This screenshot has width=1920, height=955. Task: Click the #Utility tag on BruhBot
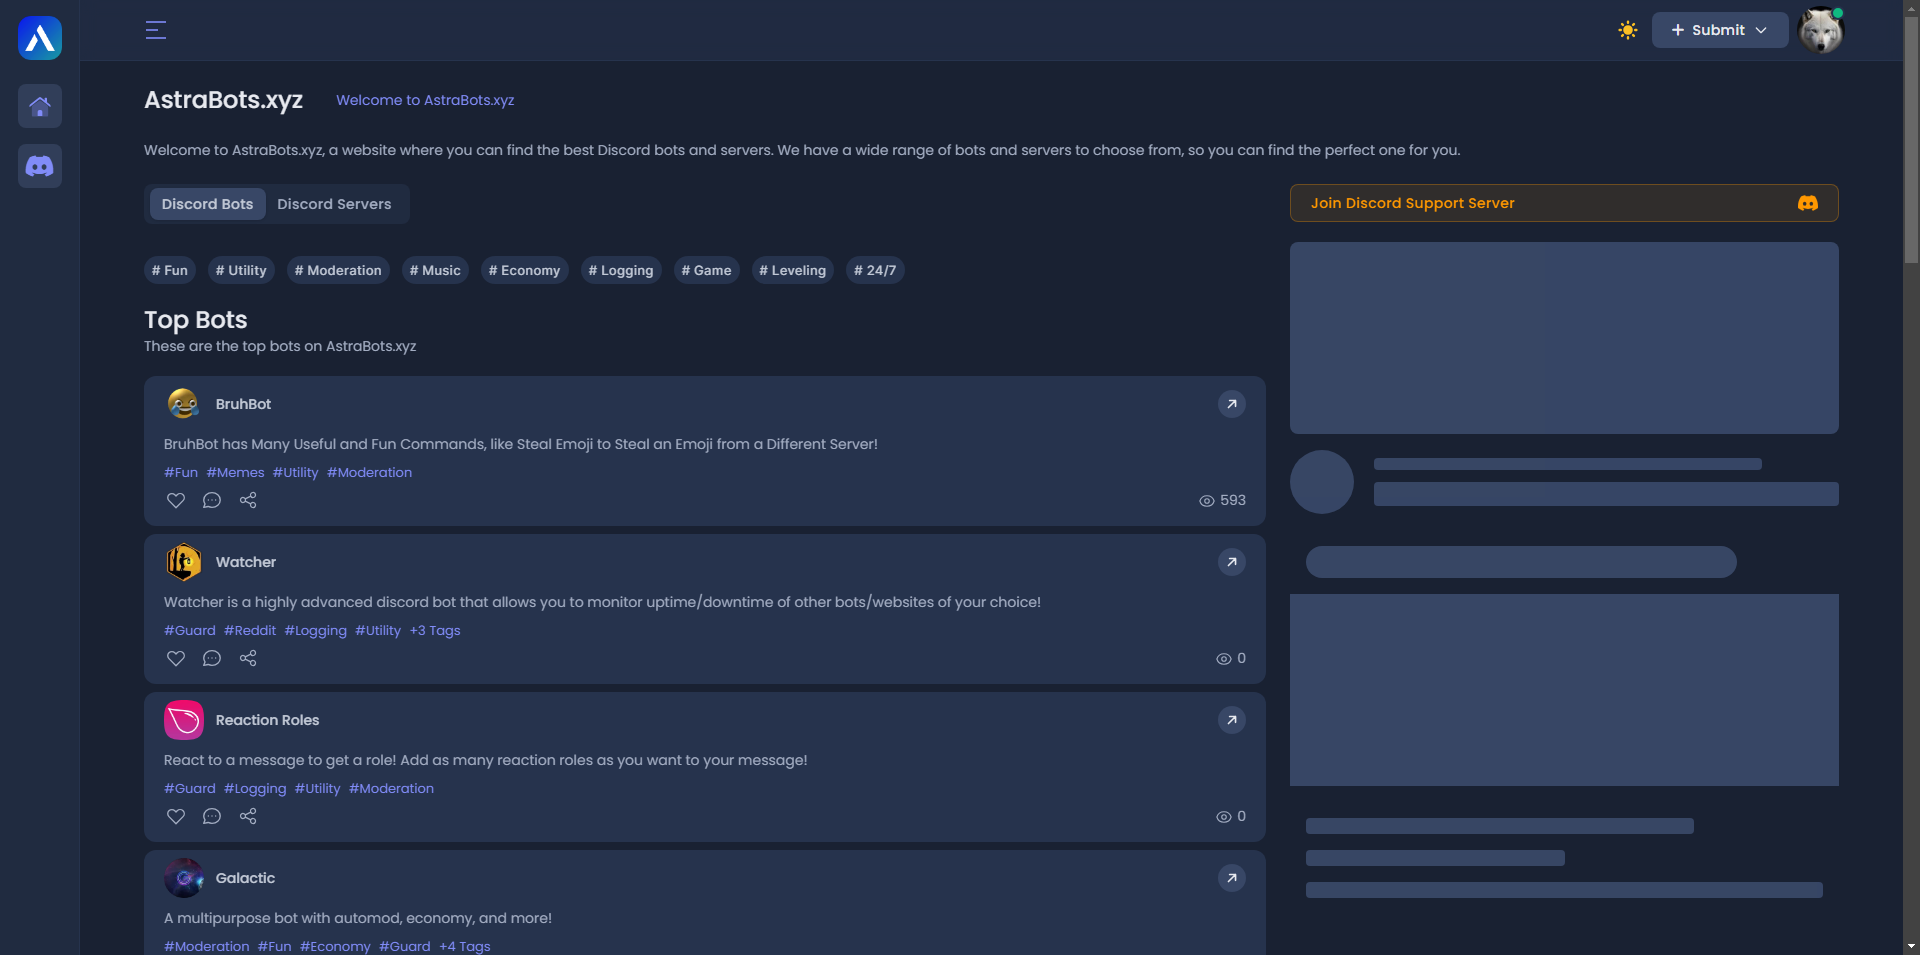point(295,472)
